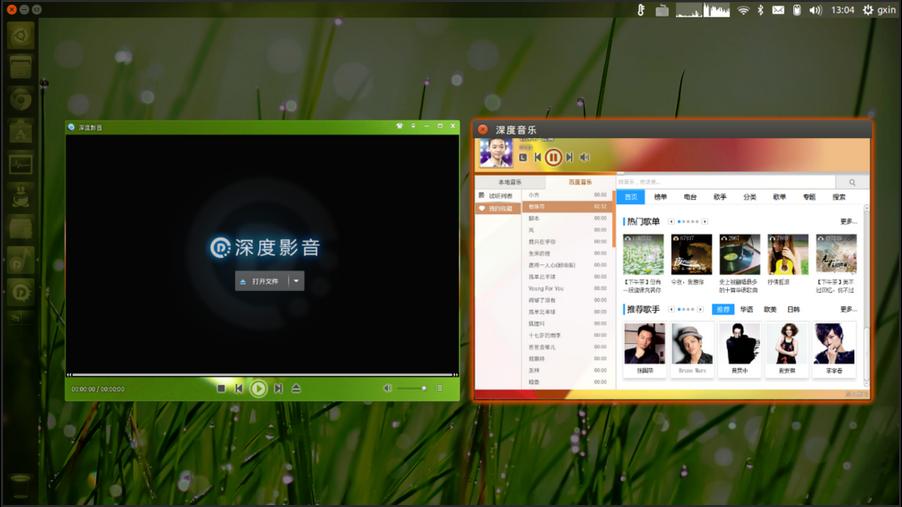The image size is (902, 507).
Task: Click right arrow next to 热门歌单
Action: (705, 222)
